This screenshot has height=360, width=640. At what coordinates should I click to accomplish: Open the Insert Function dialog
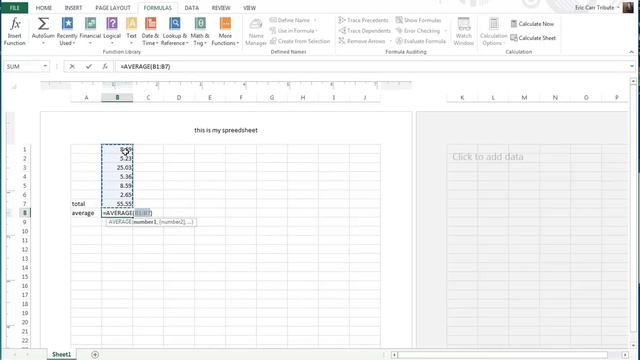coord(15,31)
